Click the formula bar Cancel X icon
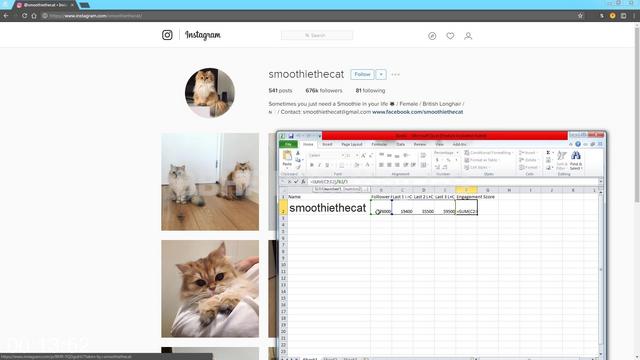Image resolution: width=640 pixels, height=360 pixels. [x=289, y=182]
